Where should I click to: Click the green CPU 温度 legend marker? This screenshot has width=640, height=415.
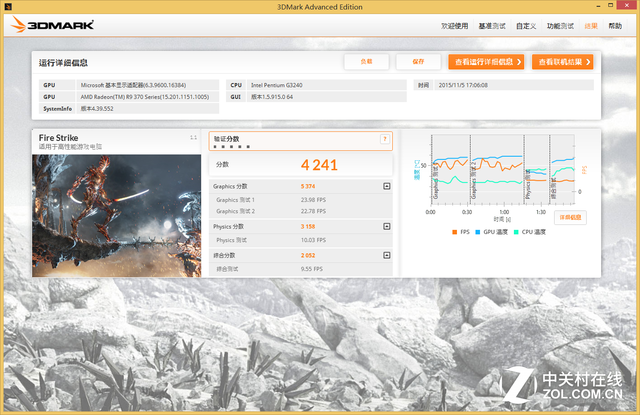[x=516, y=232]
